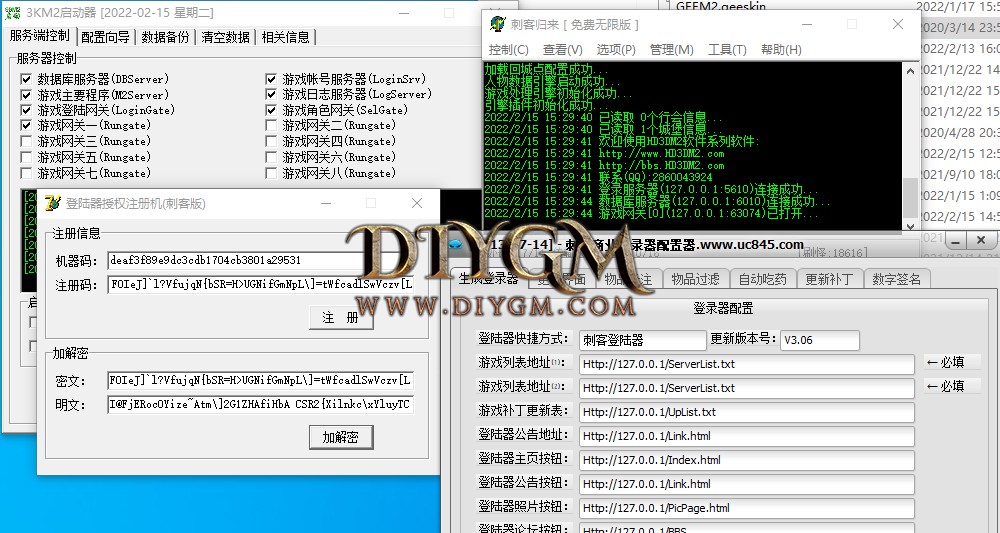Uncheck 游戏网关一(Rungate)
Screen dimensions: 1000x533
pos(26,126)
